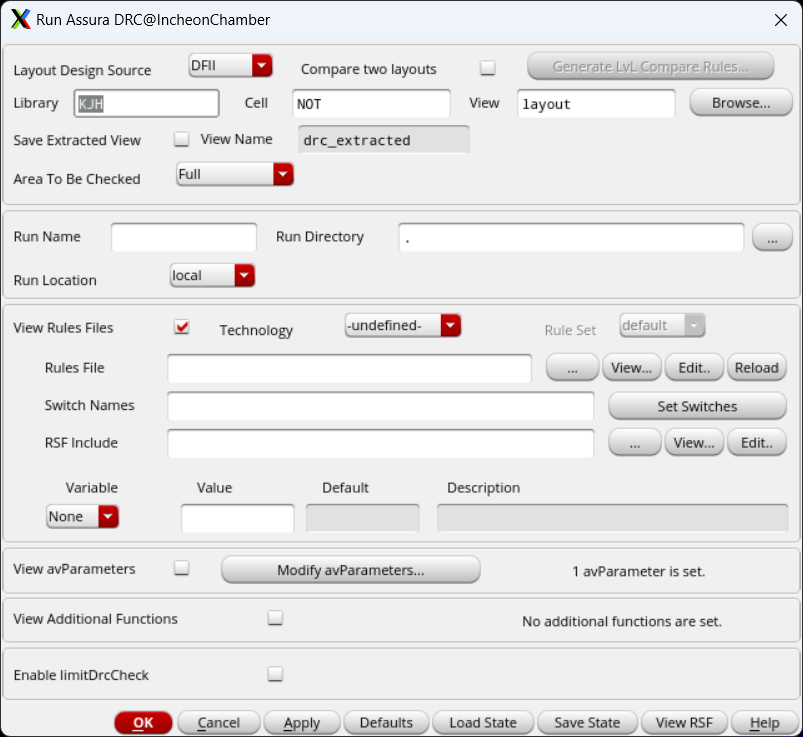Screen dimensions: 803x737
Task: Click the X application icon in title bar
Action: pyautogui.click(x=20, y=19)
